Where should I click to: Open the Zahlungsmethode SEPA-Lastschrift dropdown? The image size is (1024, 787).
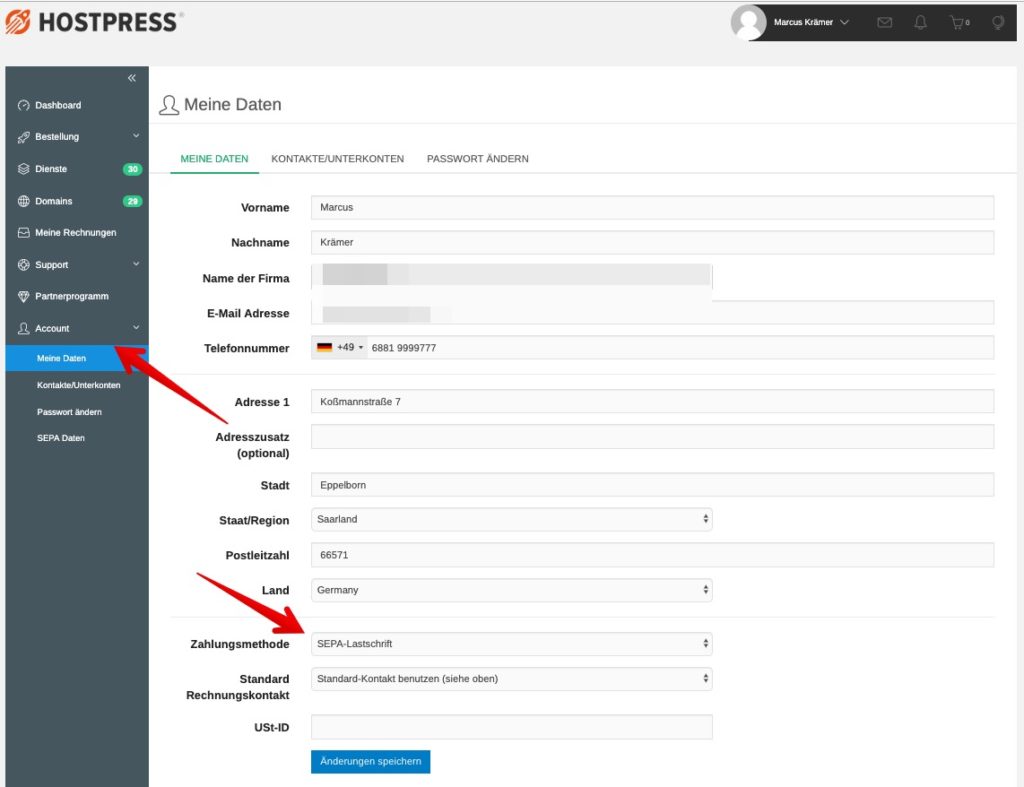pyautogui.click(x=511, y=643)
